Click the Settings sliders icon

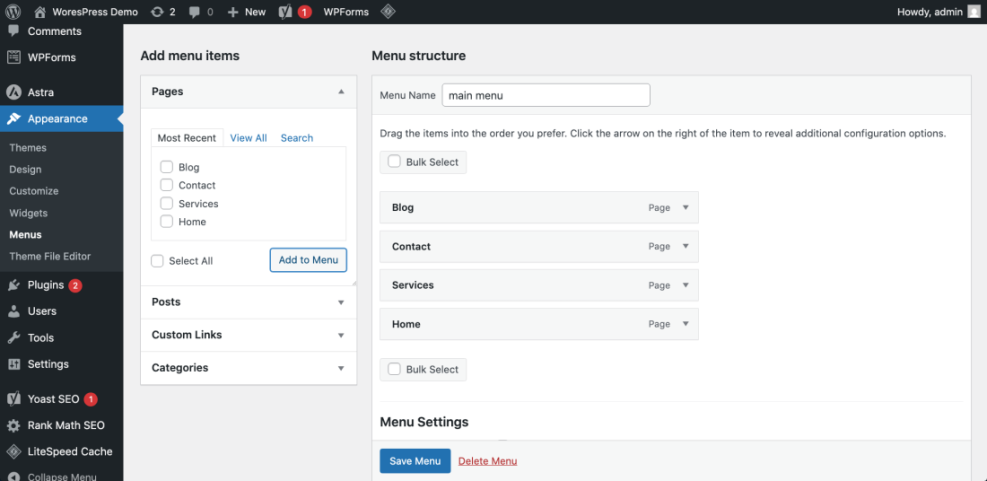tap(14, 365)
